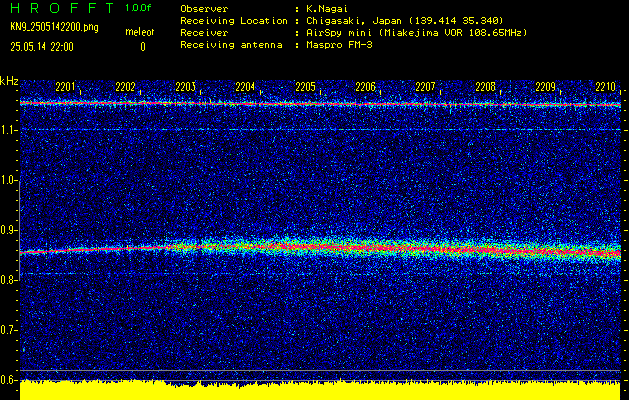The height and width of the screenshot is (400, 629).
Task: Click the 1.0 kHz axis label
Action: point(8,180)
